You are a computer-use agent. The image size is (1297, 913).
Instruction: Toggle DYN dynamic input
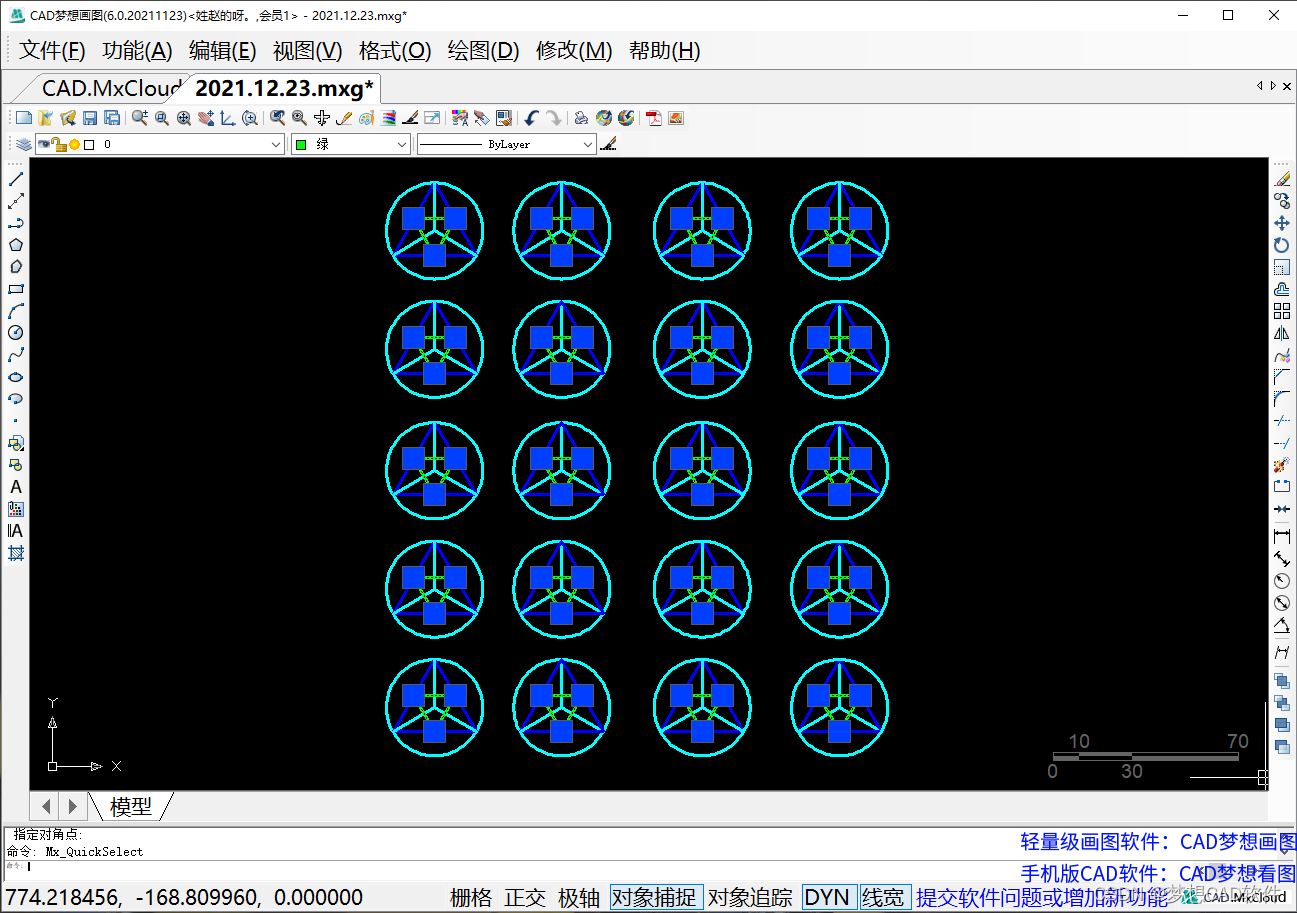pyautogui.click(x=827, y=897)
